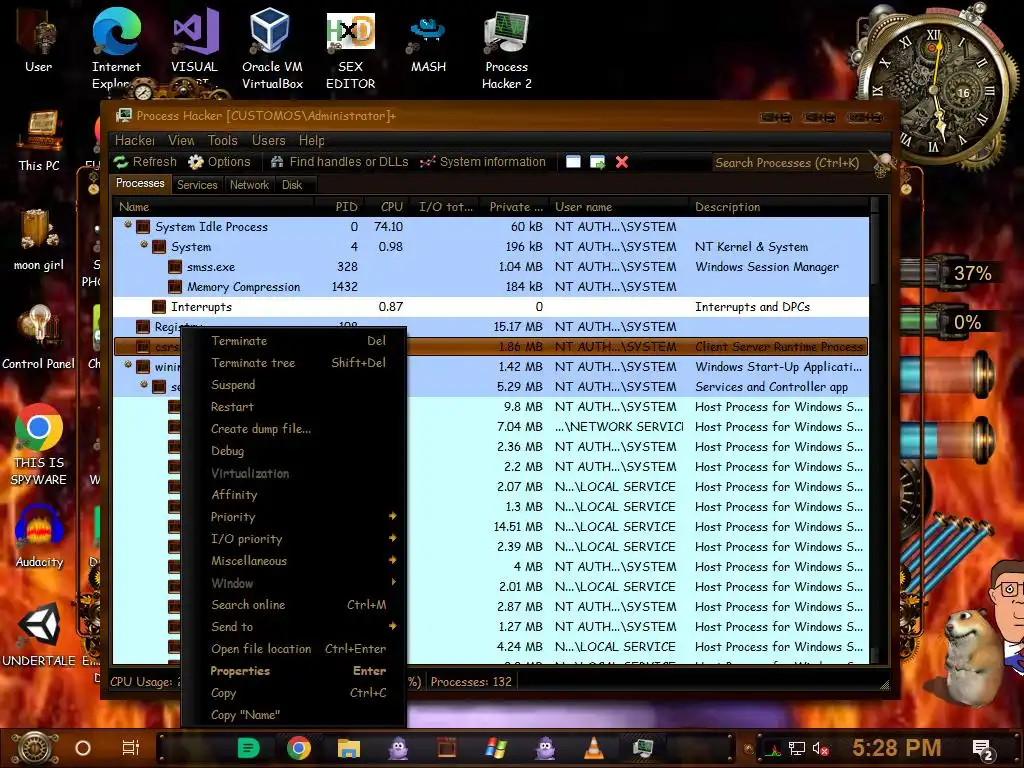Open THIS IS SPYWARE Chrome shortcut
1024x768 pixels.
coord(39,444)
